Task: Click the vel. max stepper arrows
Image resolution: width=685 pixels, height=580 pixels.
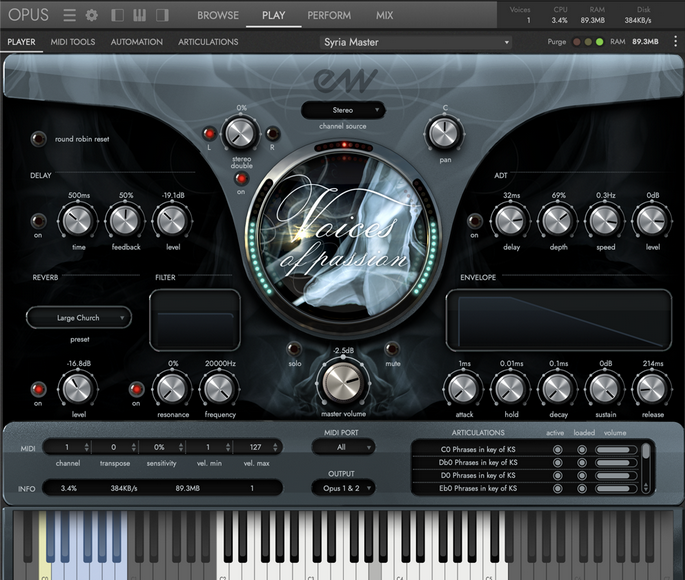Action: pyautogui.click(x=275, y=447)
